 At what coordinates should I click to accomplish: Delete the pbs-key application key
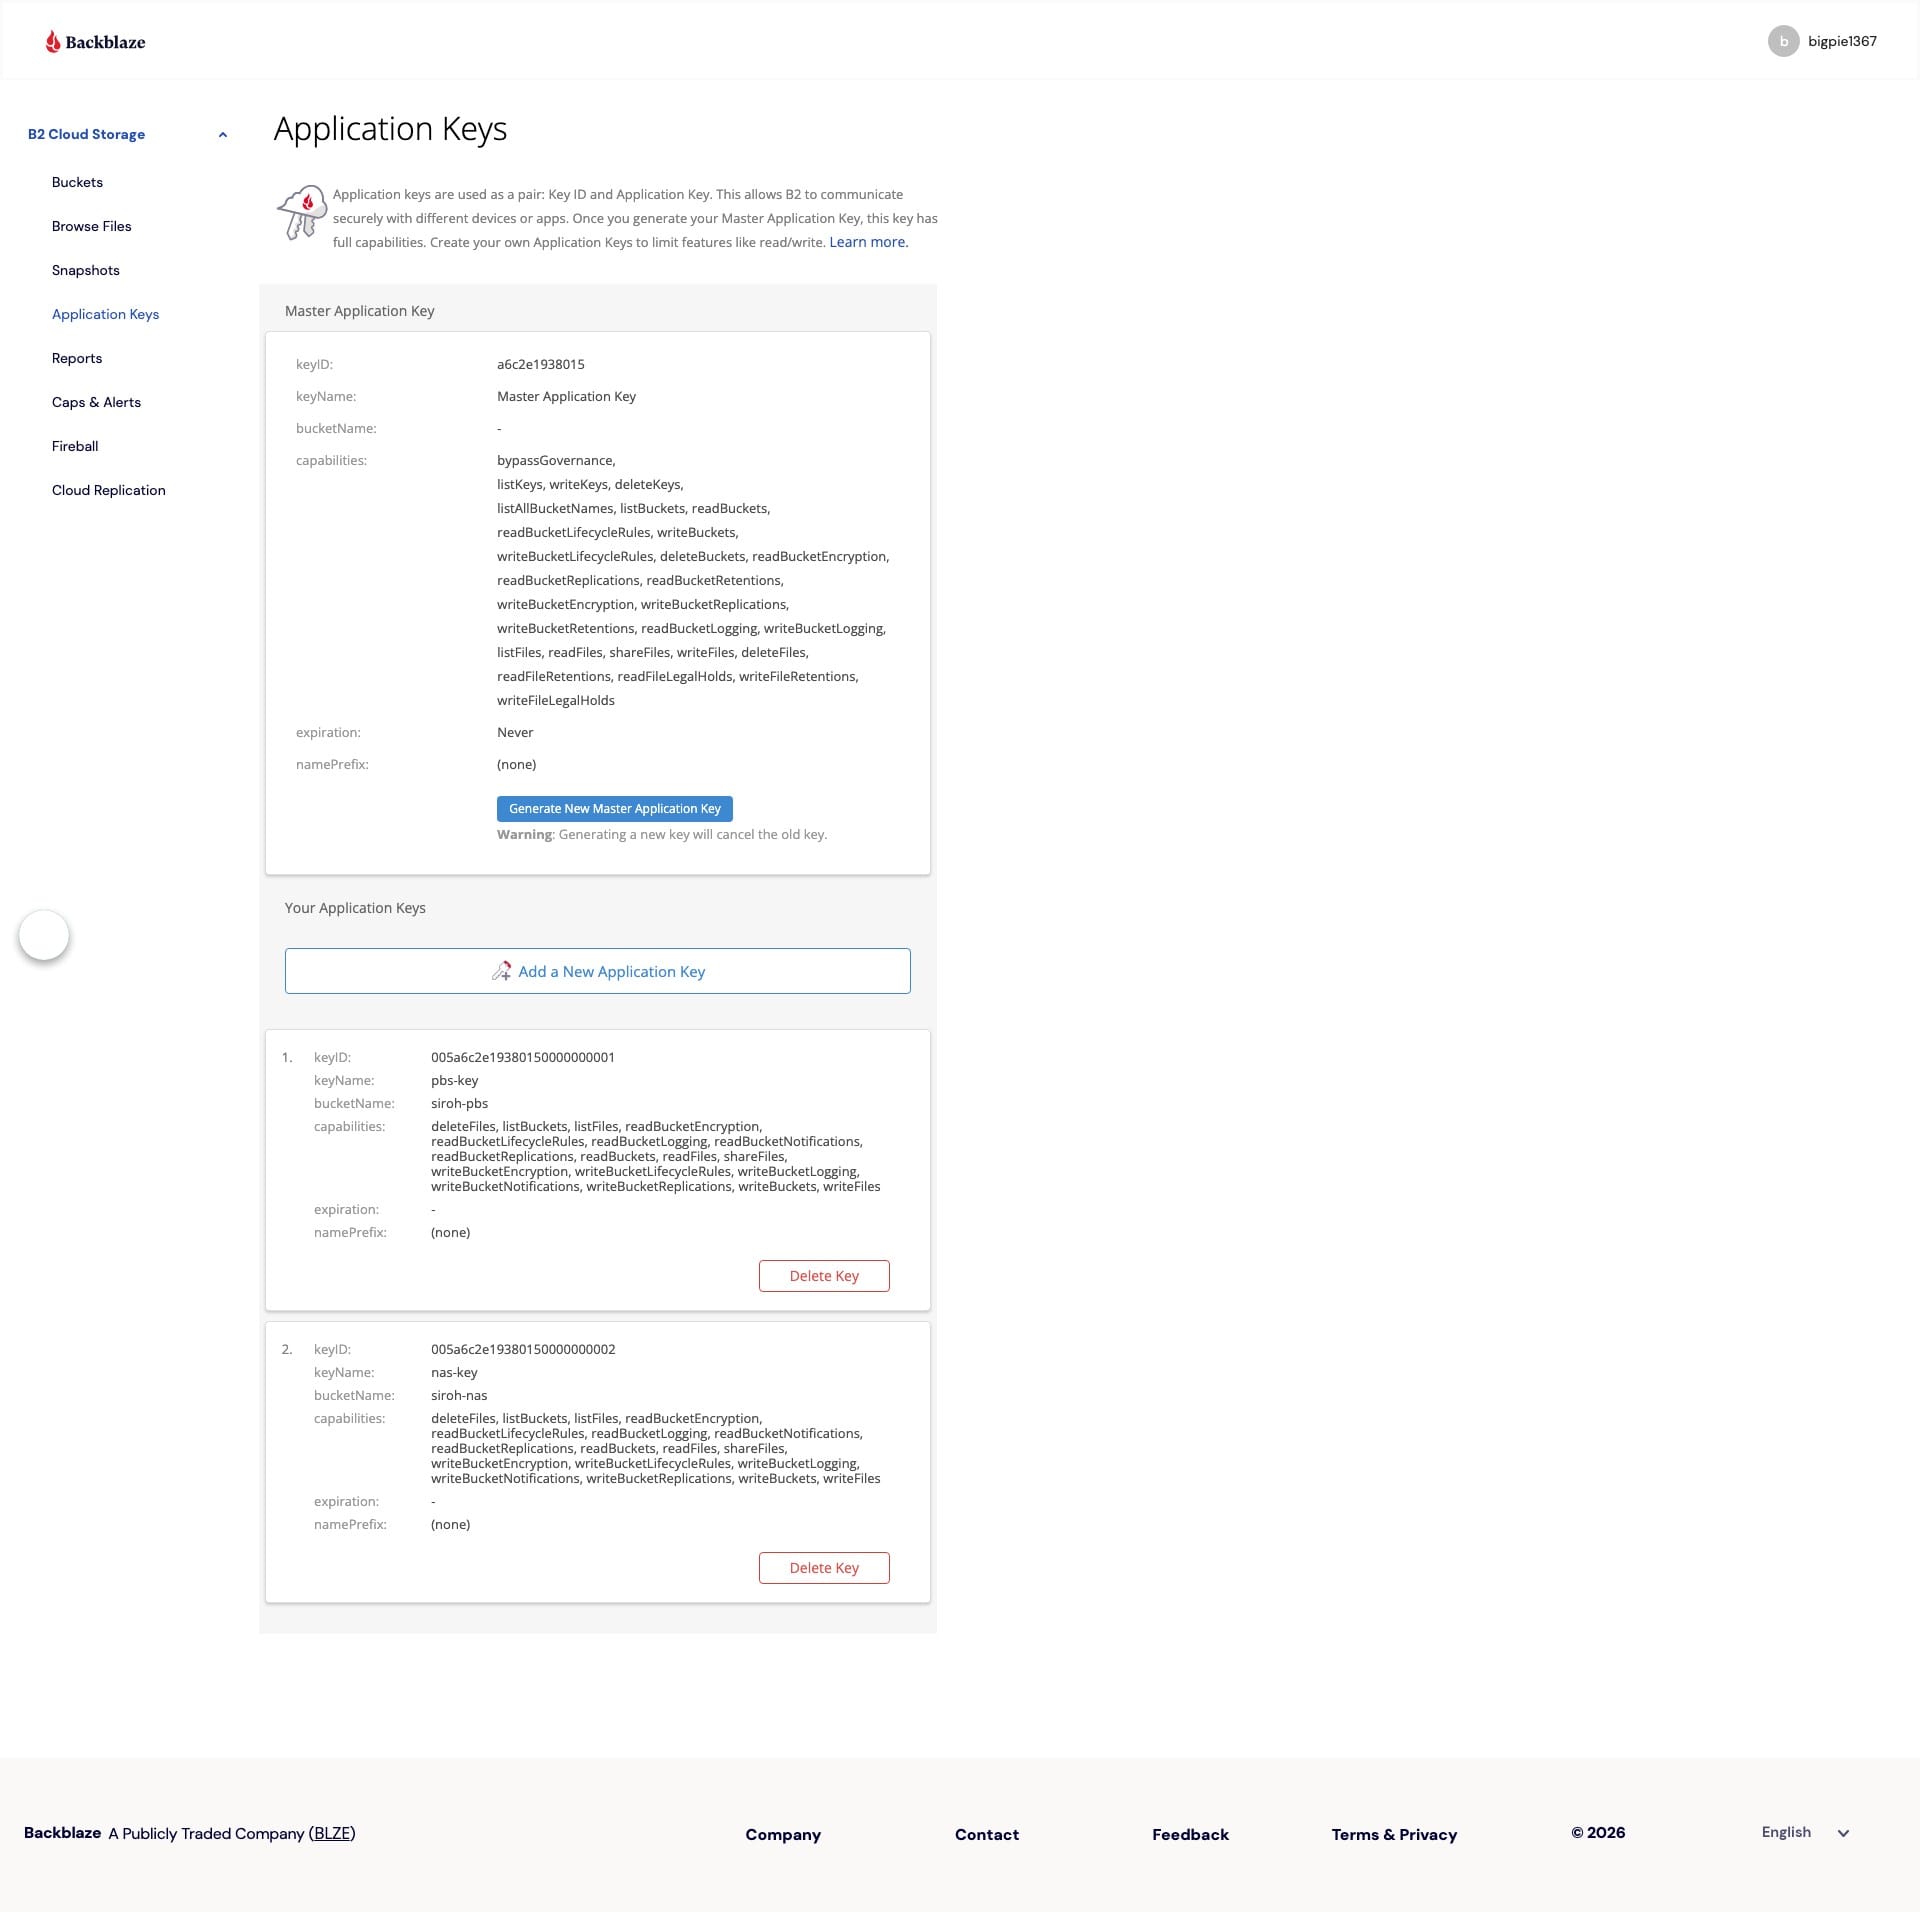pos(823,1276)
